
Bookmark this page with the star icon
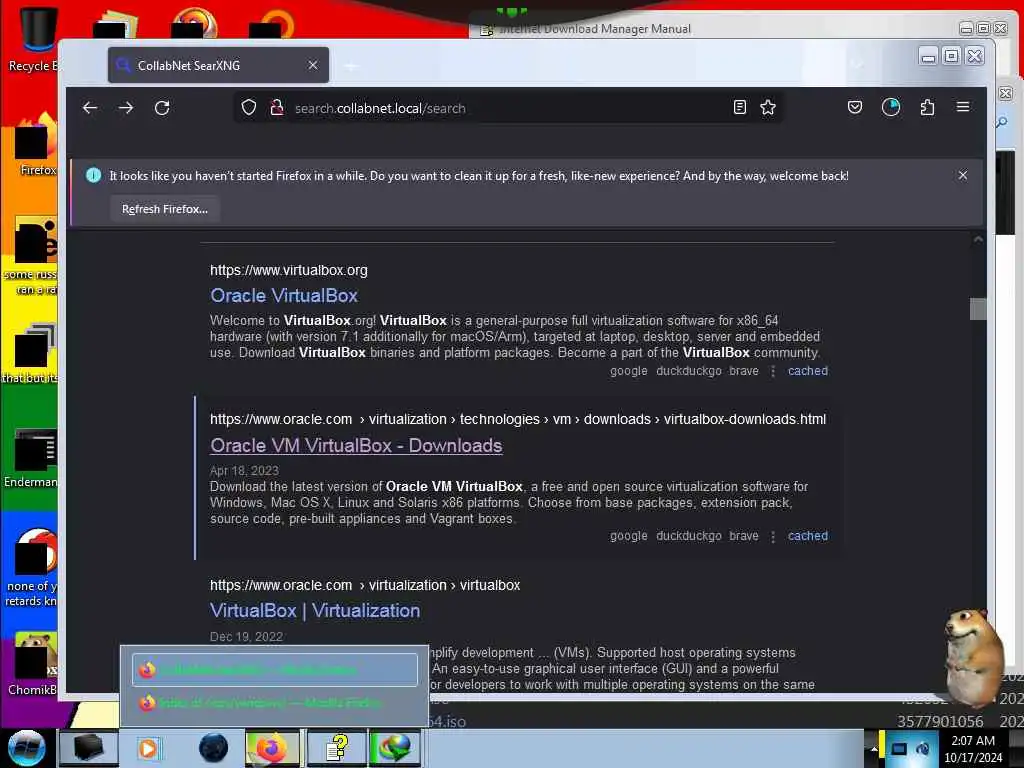(x=768, y=108)
